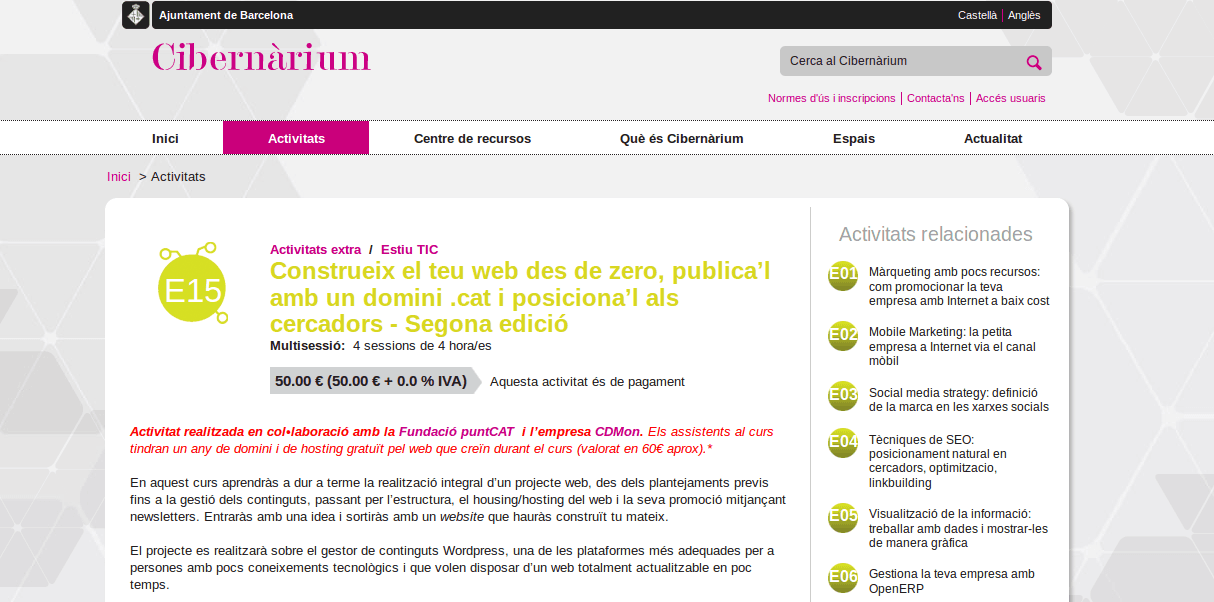
Task: Click the Inici breadcrumb link
Action: click(119, 176)
